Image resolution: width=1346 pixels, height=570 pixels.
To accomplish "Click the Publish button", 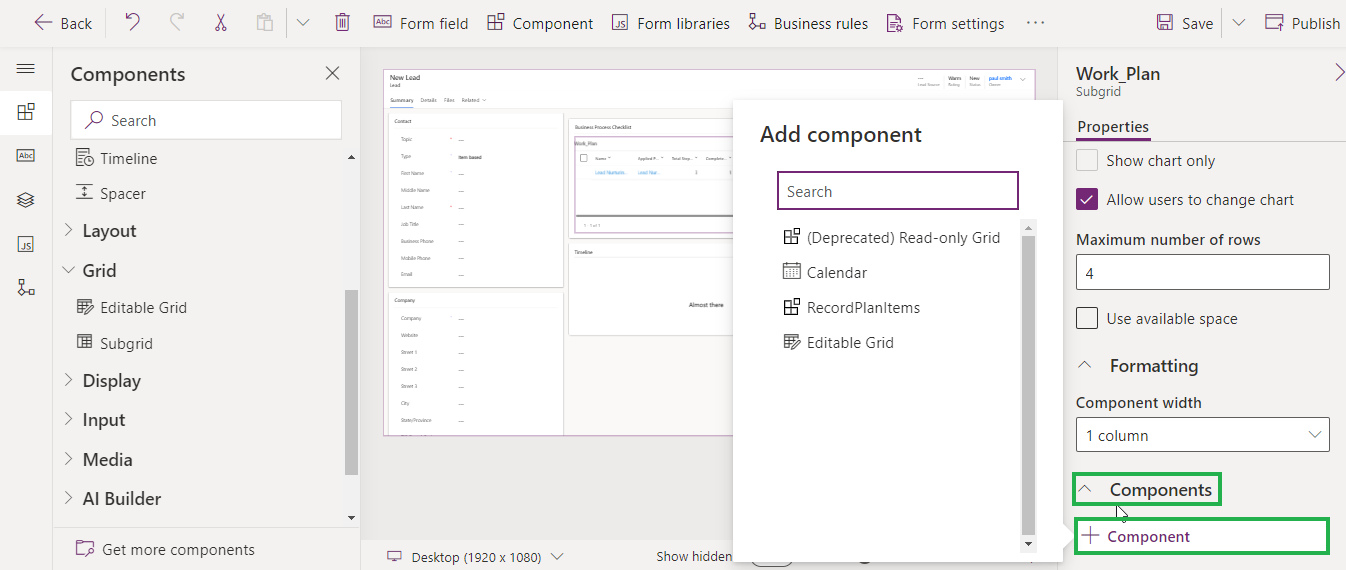I will click(x=1303, y=23).
